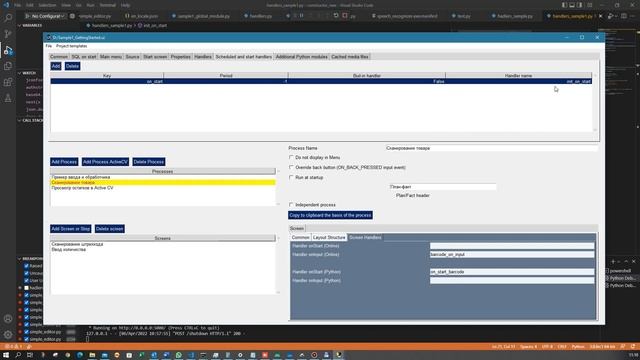Collapse VARIABLES section in debug sidebar
Viewport: 640px width, 360px height.
coord(30,25)
